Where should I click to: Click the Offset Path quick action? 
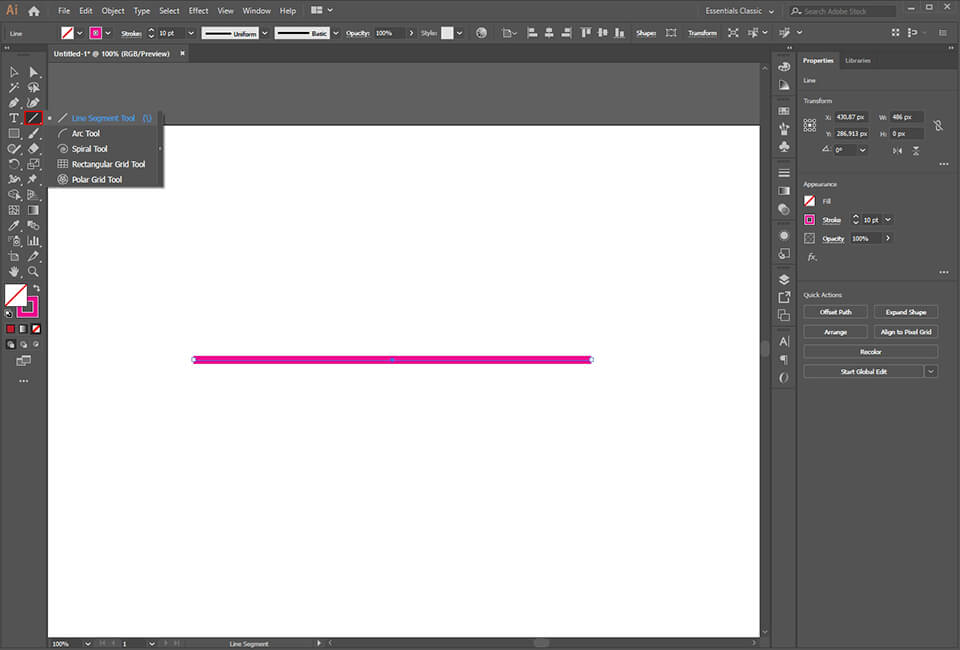(835, 311)
